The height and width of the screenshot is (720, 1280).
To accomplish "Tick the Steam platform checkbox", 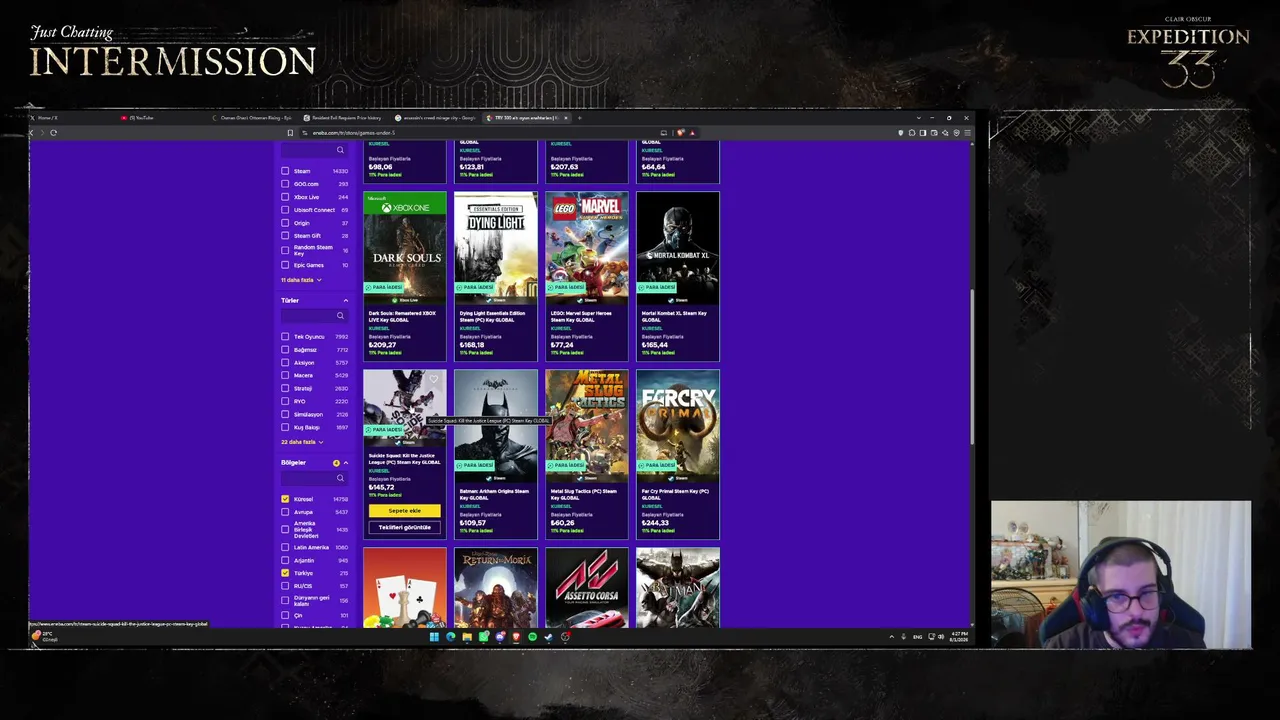I will point(285,171).
